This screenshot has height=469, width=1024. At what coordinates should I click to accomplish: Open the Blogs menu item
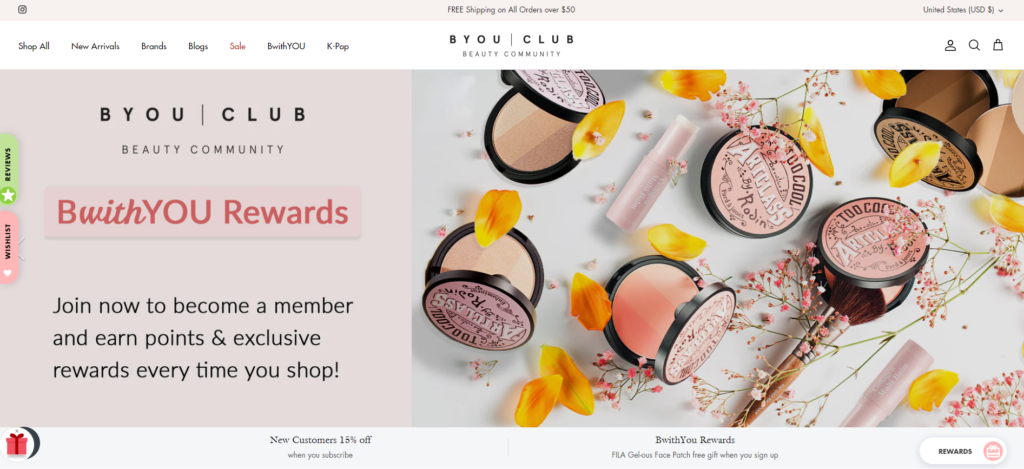(198, 46)
